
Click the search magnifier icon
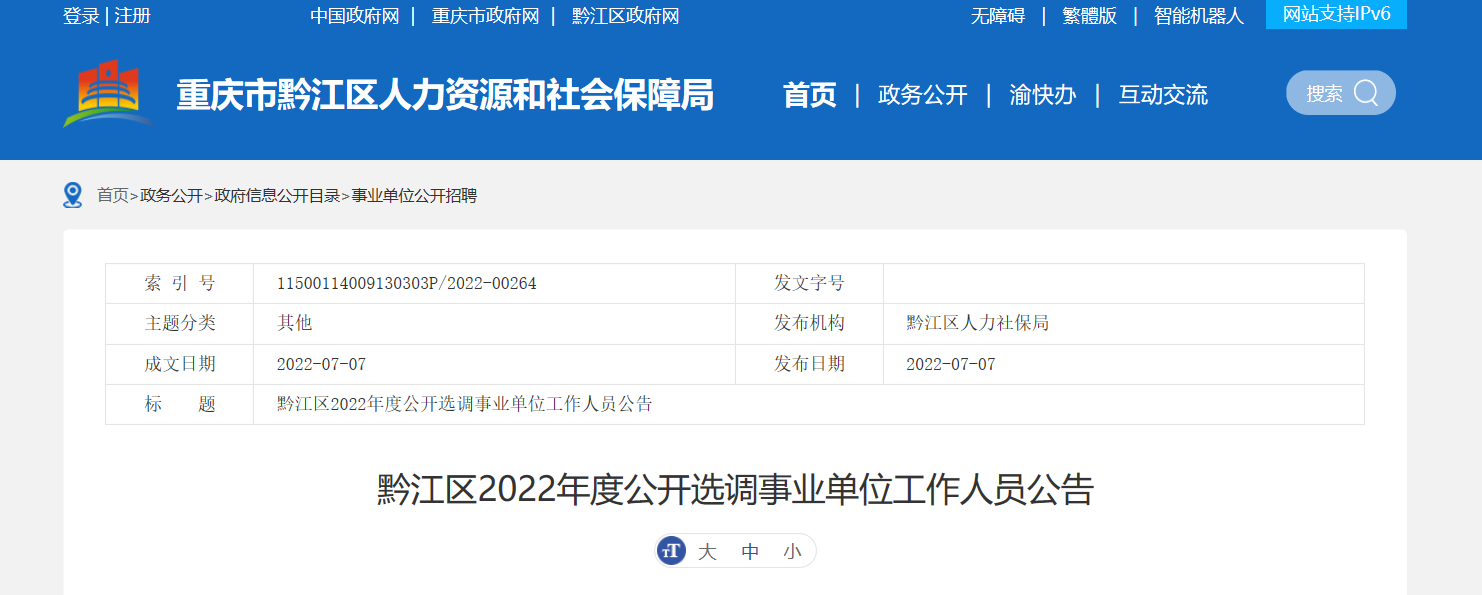pos(1365,93)
